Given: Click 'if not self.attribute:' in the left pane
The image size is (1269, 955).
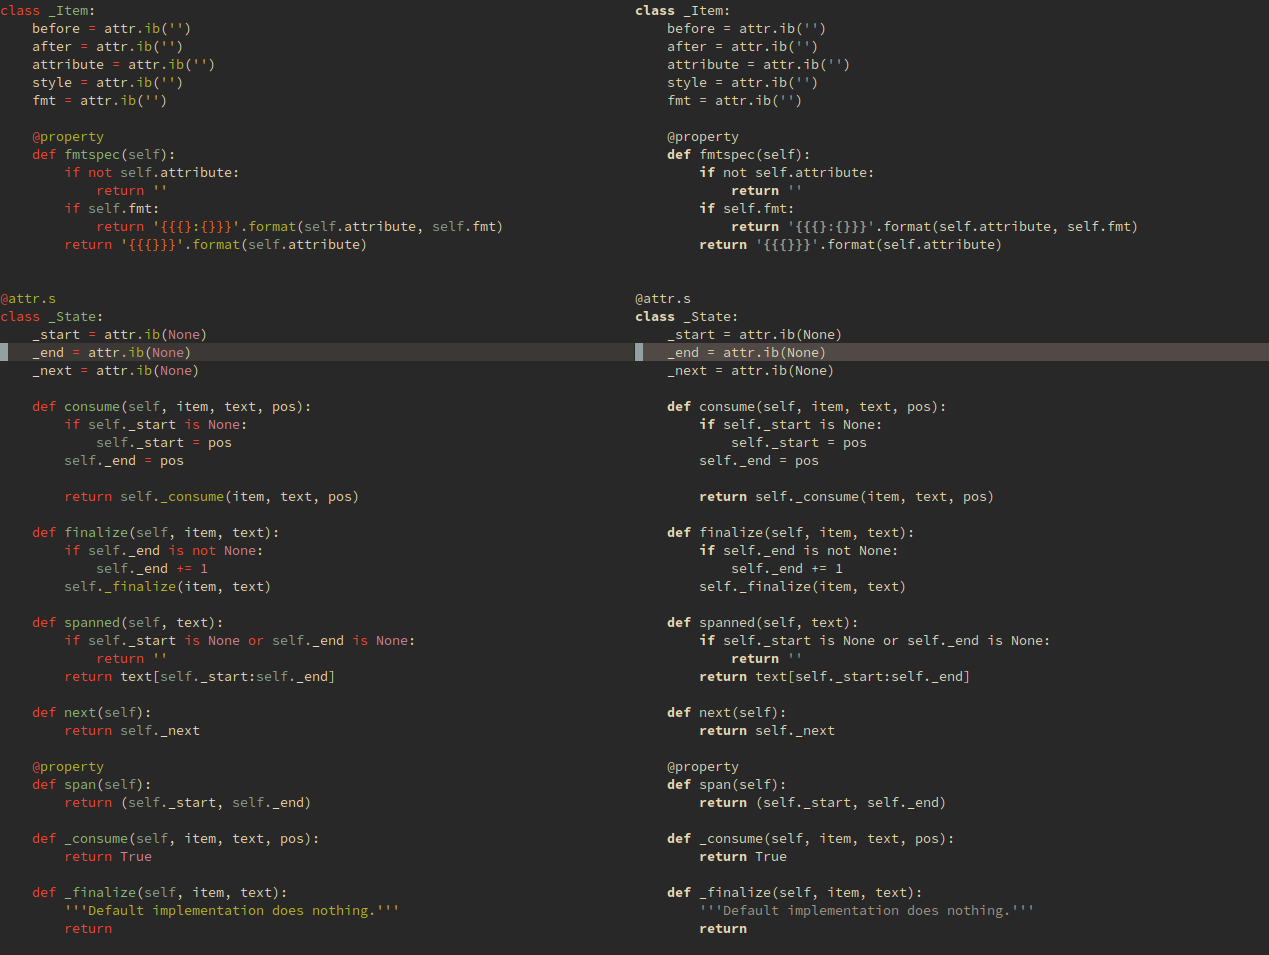Looking at the screenshot, I should 151,173.
